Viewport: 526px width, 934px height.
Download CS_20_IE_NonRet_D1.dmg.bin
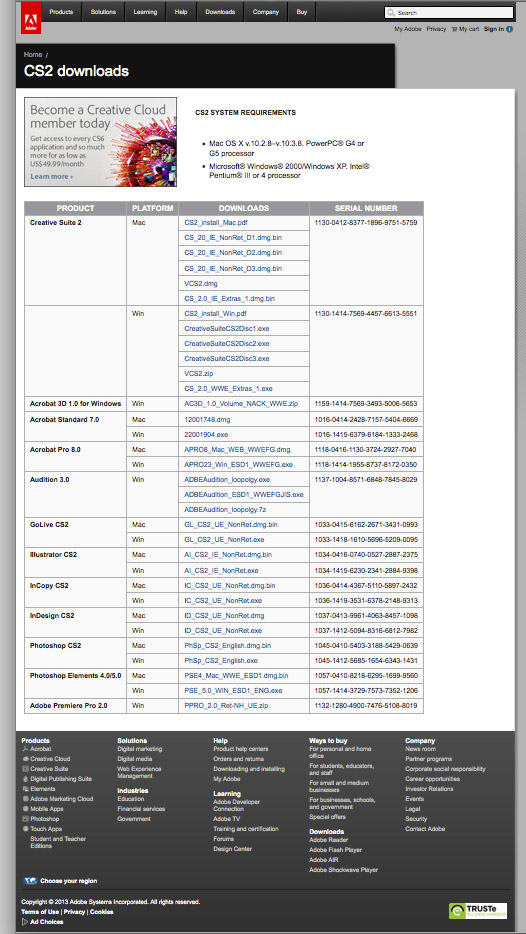pyautogui.click(x=233, y=237)
